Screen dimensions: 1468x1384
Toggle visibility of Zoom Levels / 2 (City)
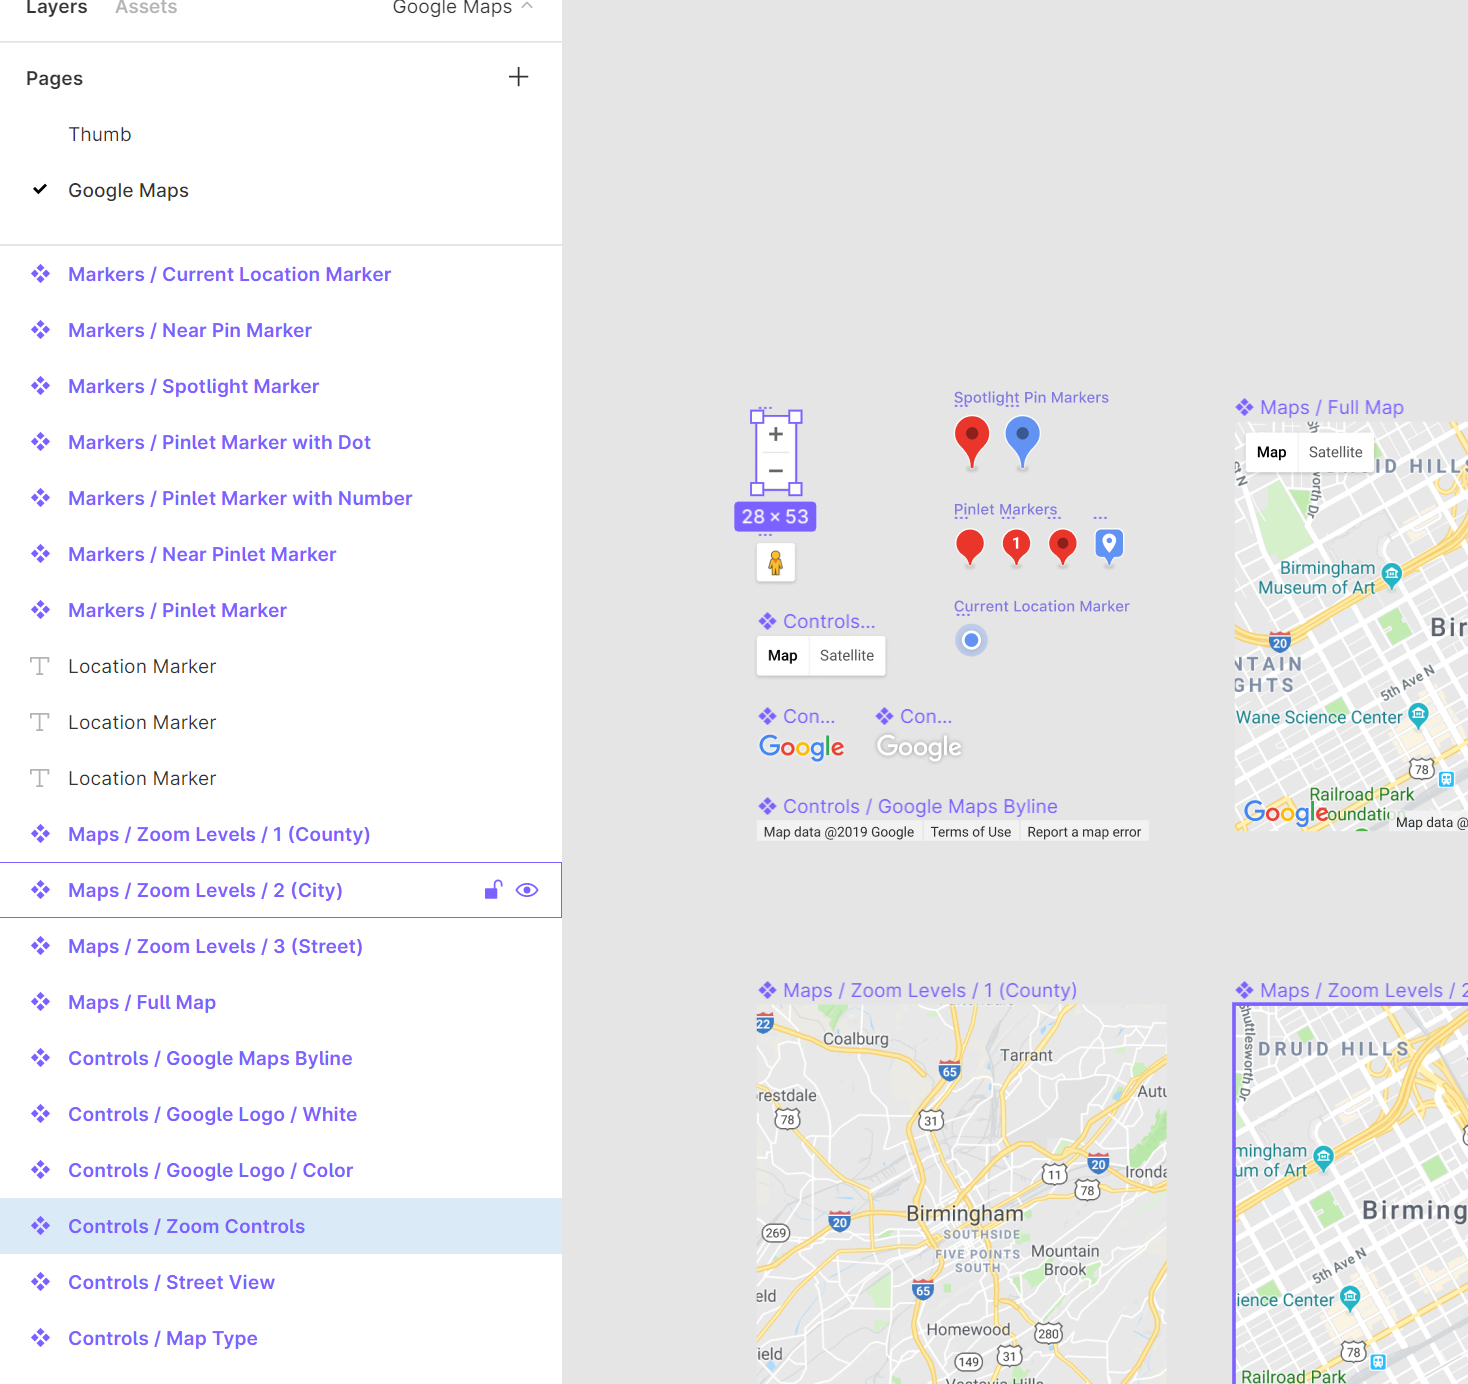point(527,890)
